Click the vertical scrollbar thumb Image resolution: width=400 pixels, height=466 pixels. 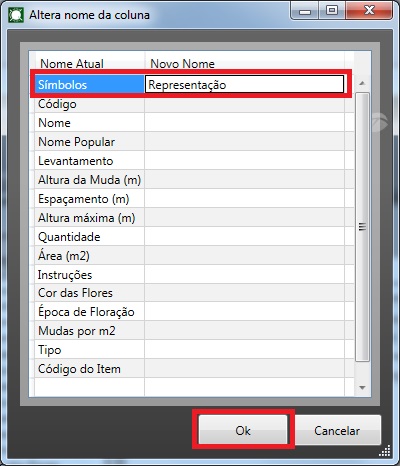(x=362, y=227)
